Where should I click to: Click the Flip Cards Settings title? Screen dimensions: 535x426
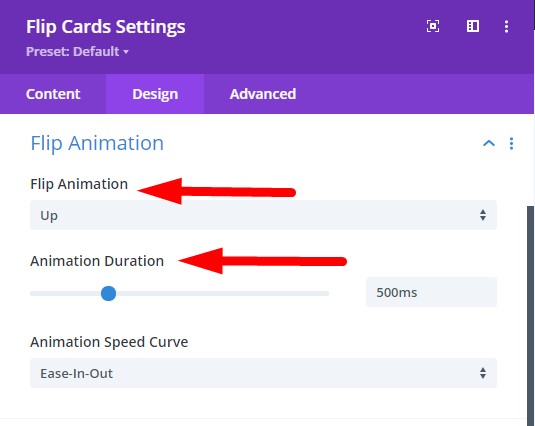(106, 27)
